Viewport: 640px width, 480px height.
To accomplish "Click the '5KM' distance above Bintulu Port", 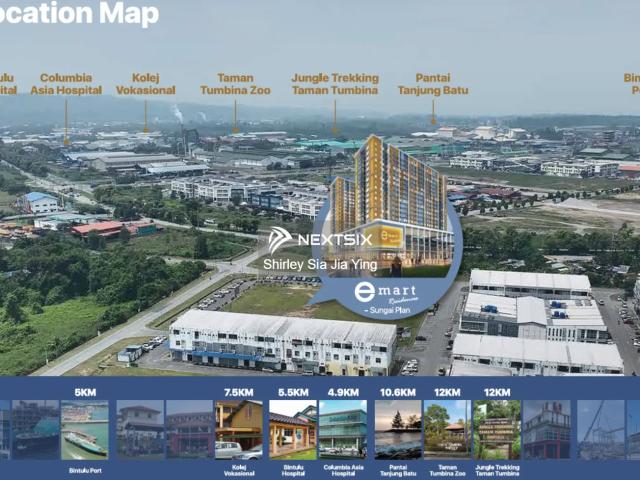I will tap(85, 393).
